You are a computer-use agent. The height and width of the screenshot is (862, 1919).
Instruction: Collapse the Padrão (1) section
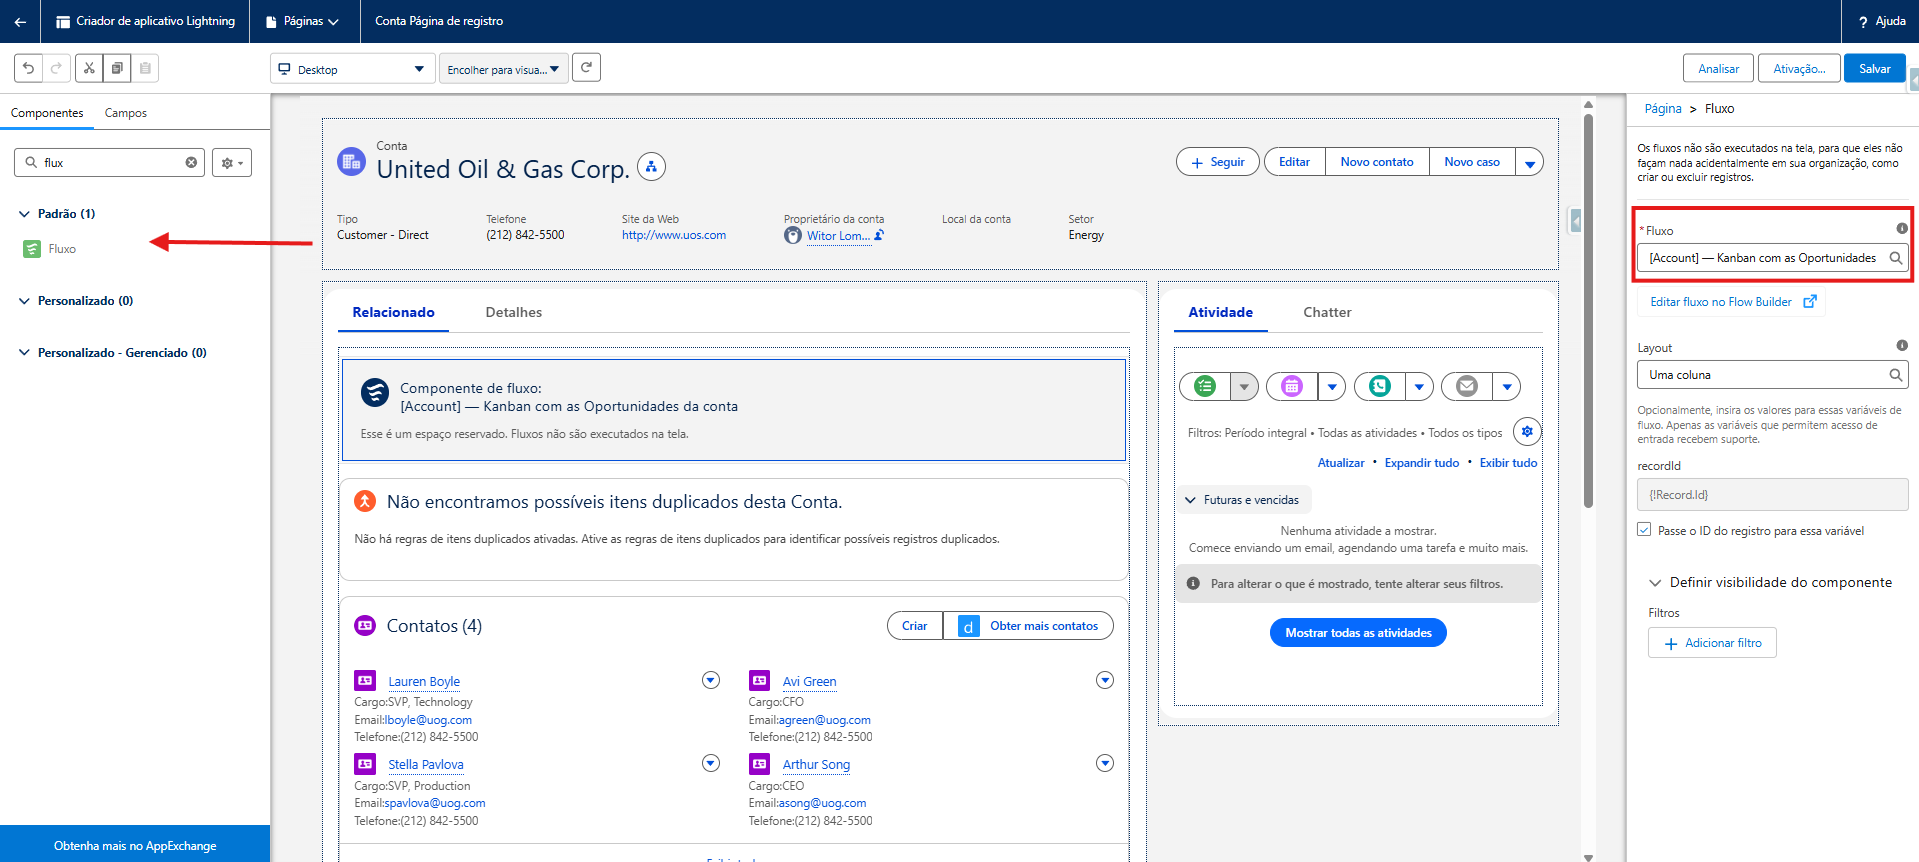pos(24,214)
